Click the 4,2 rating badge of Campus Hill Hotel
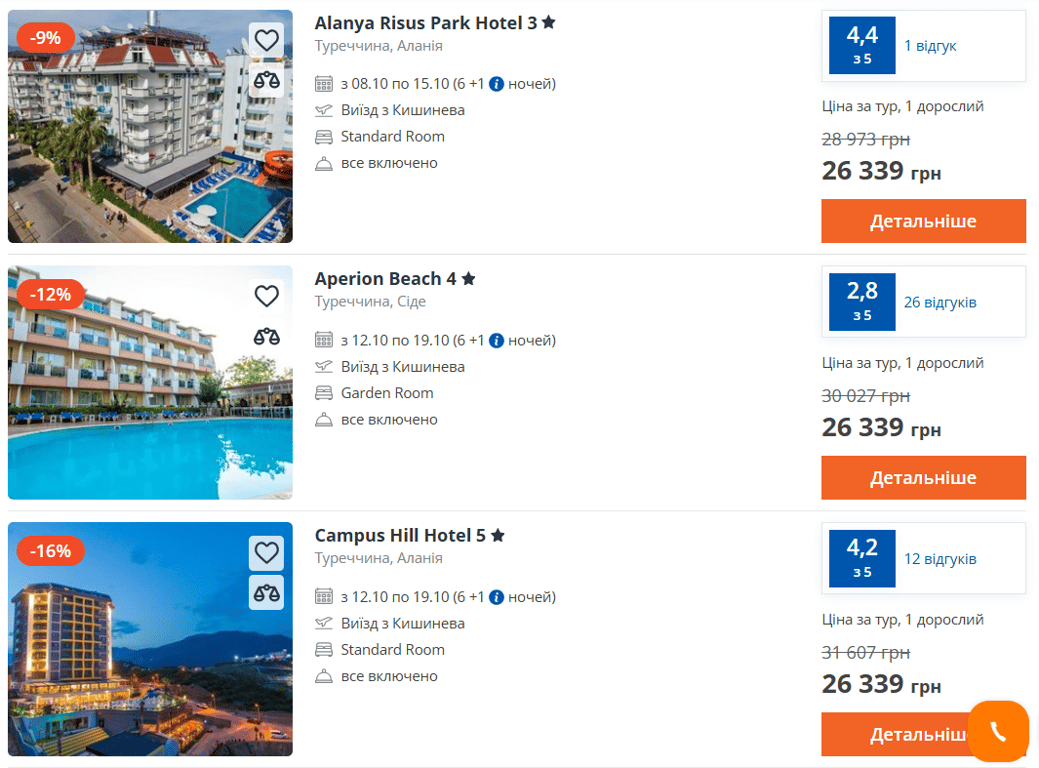 [861, 558]
